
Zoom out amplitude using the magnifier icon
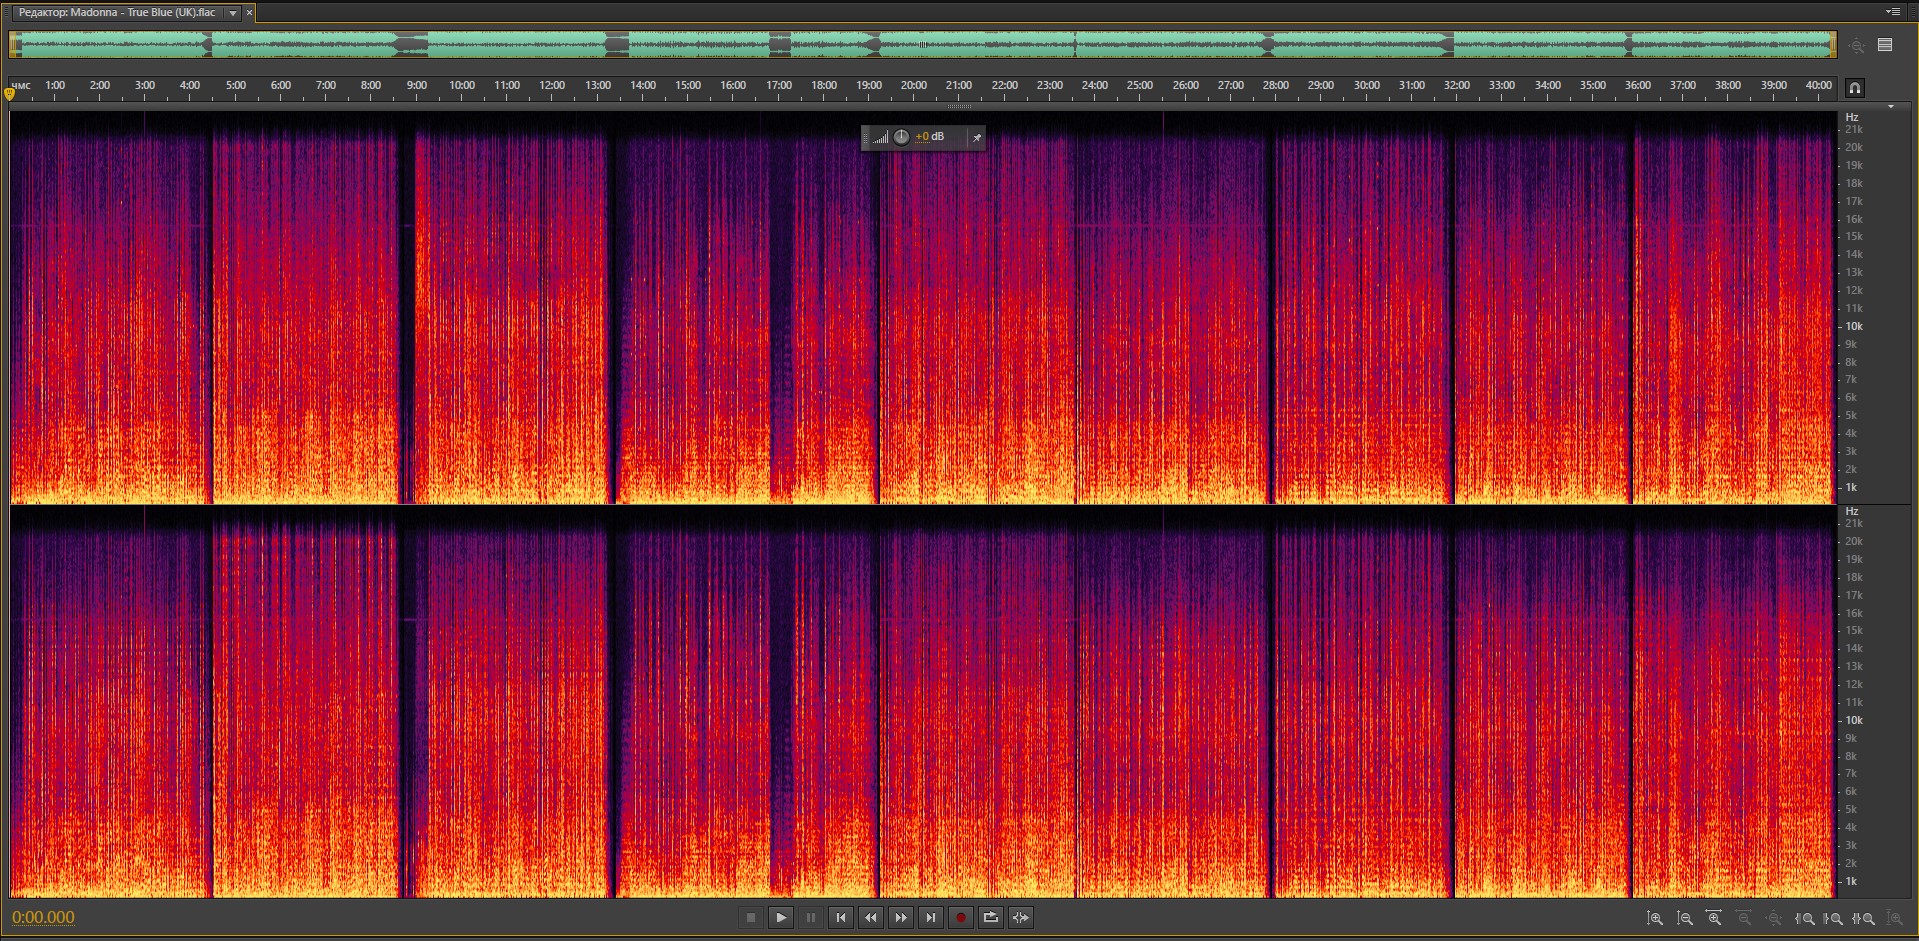[x=1685, y=918]
